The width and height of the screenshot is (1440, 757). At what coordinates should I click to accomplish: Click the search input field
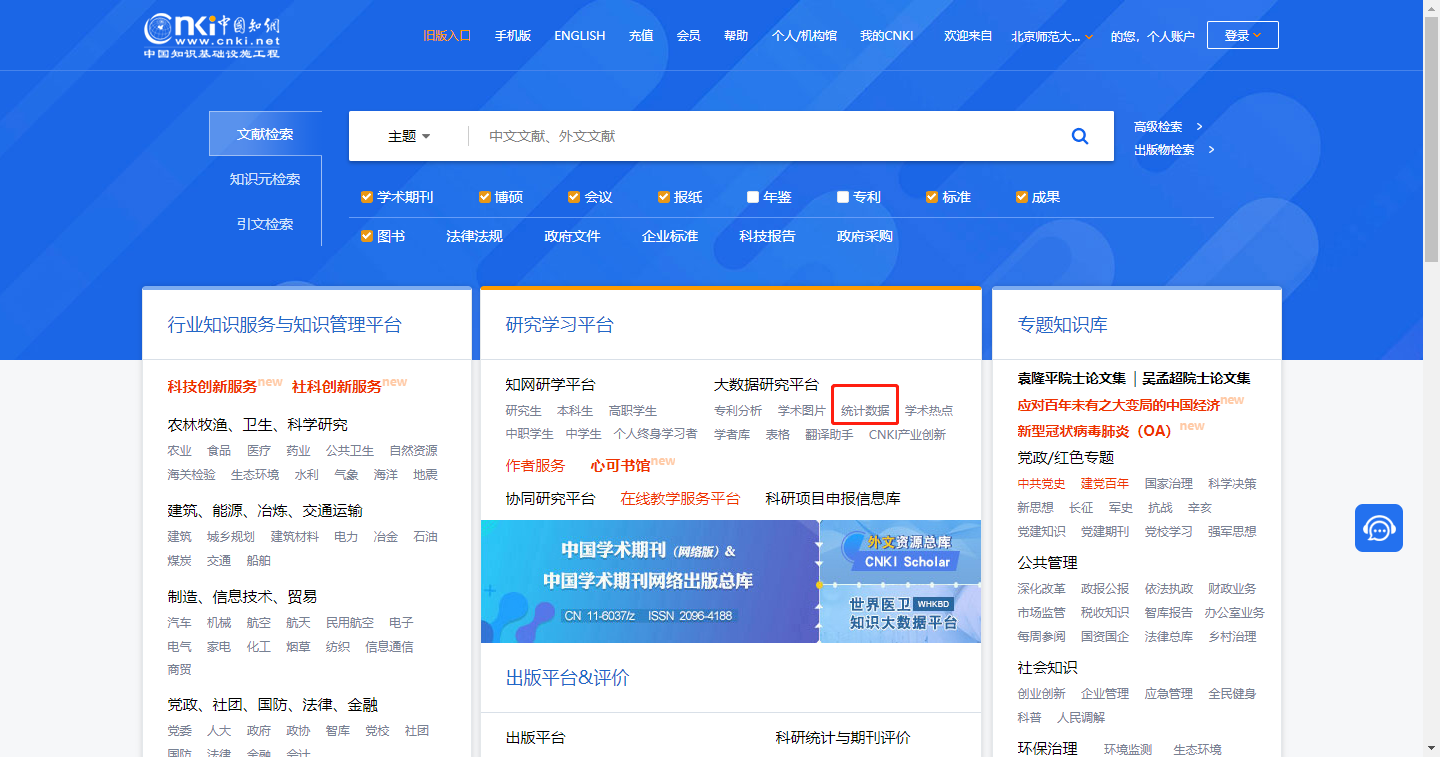(760, 136)
